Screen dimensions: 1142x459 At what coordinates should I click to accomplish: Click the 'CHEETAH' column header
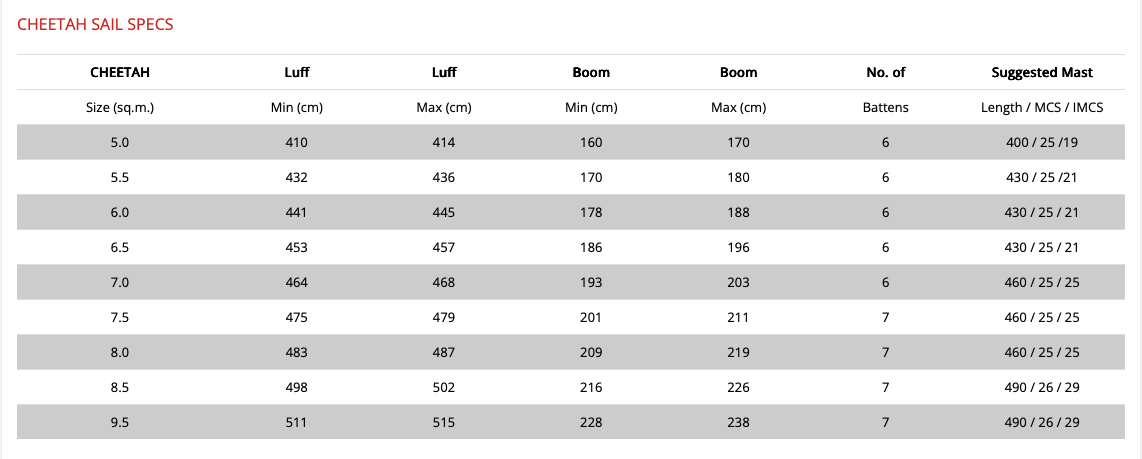click(120, 72)
